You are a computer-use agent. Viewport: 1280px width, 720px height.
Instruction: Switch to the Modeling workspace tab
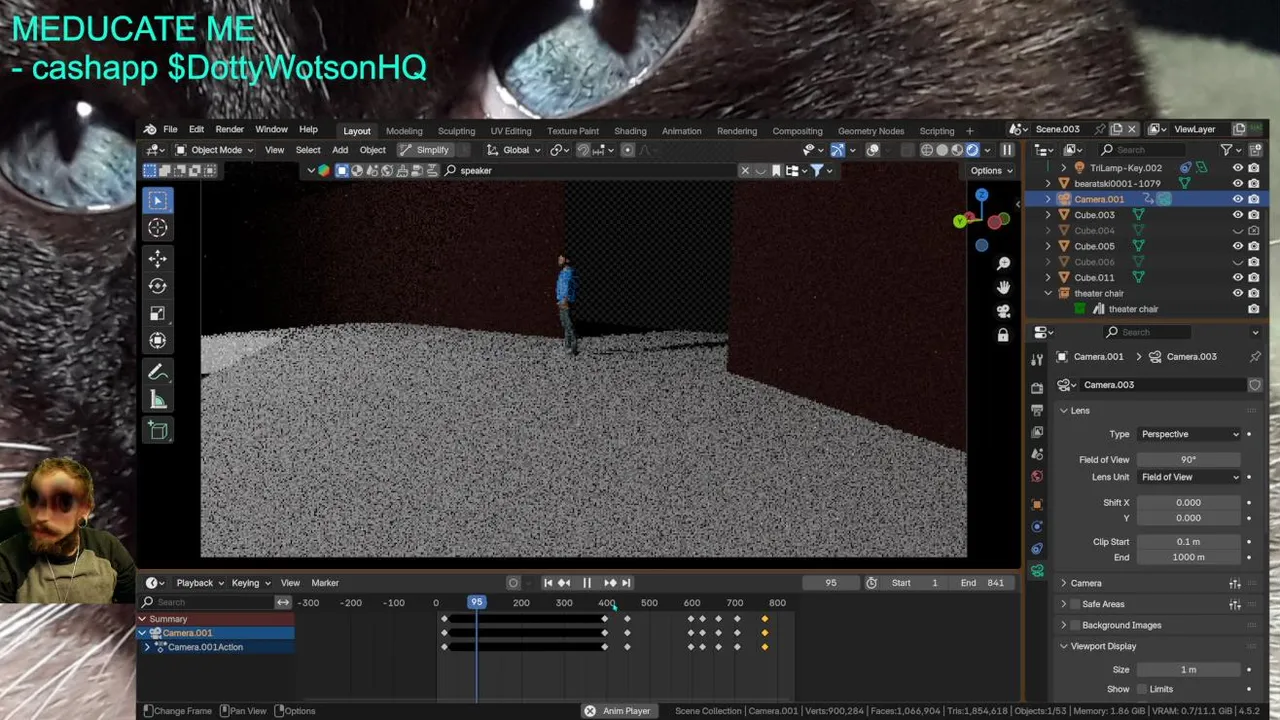[x=404, y=131]
